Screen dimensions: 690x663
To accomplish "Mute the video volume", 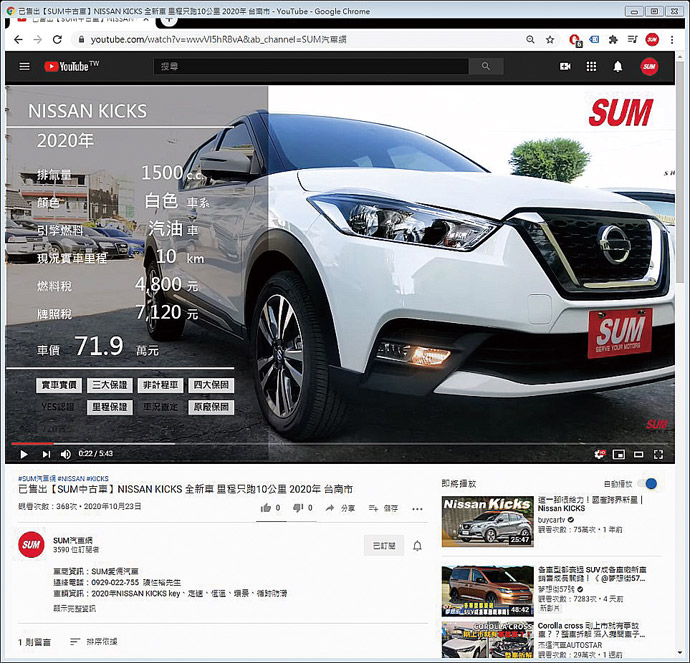I will [66, 454].
